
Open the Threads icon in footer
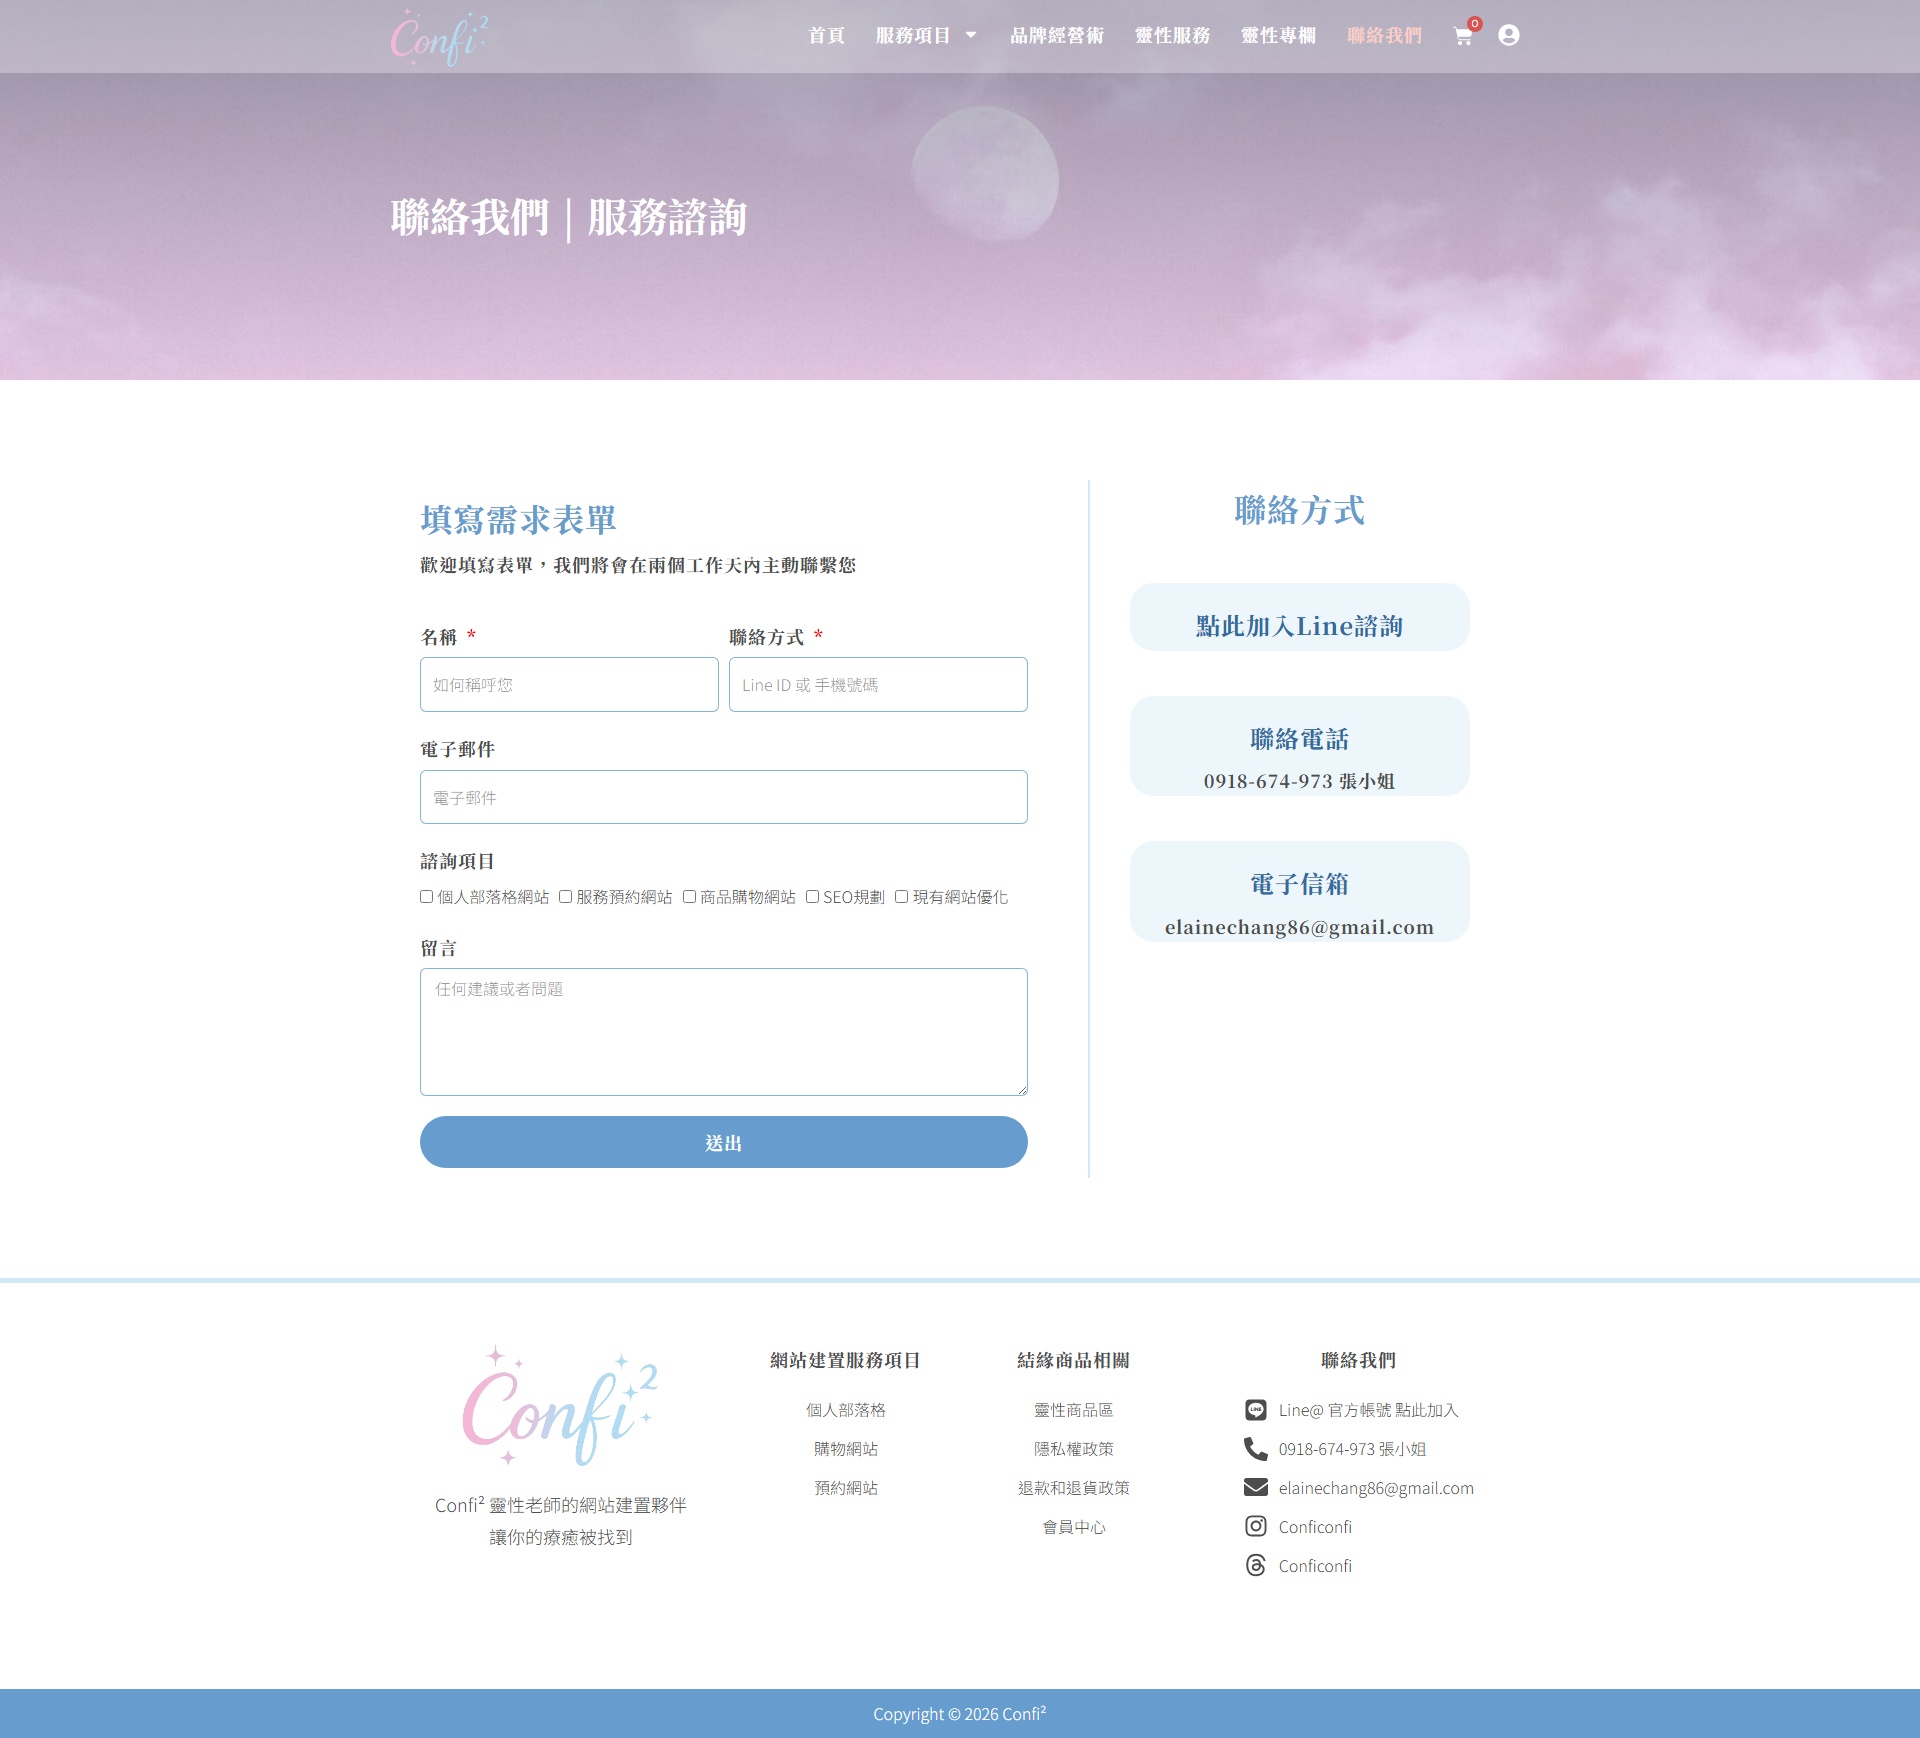(1255, 1566)
